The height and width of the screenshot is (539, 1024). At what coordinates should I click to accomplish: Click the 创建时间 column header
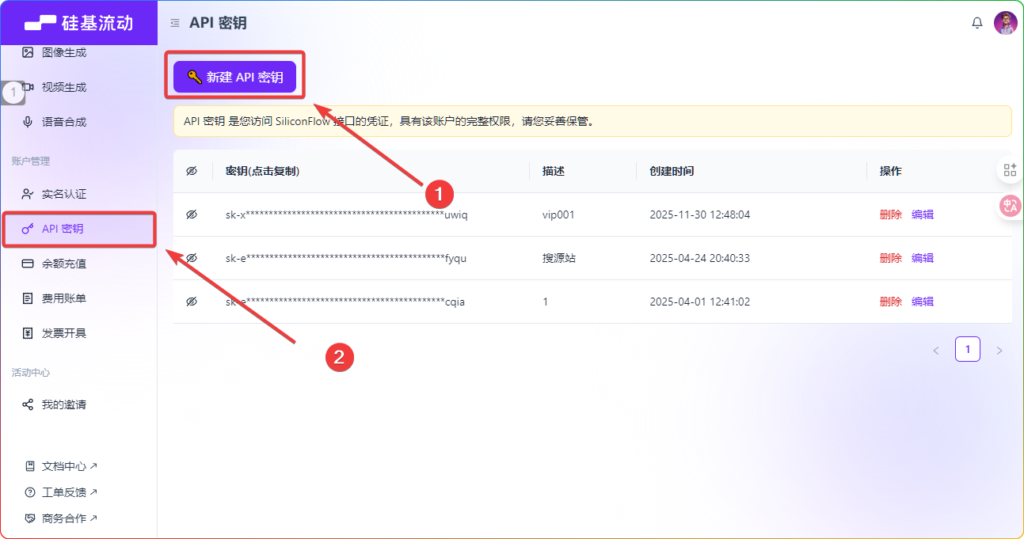click(671, 171)
